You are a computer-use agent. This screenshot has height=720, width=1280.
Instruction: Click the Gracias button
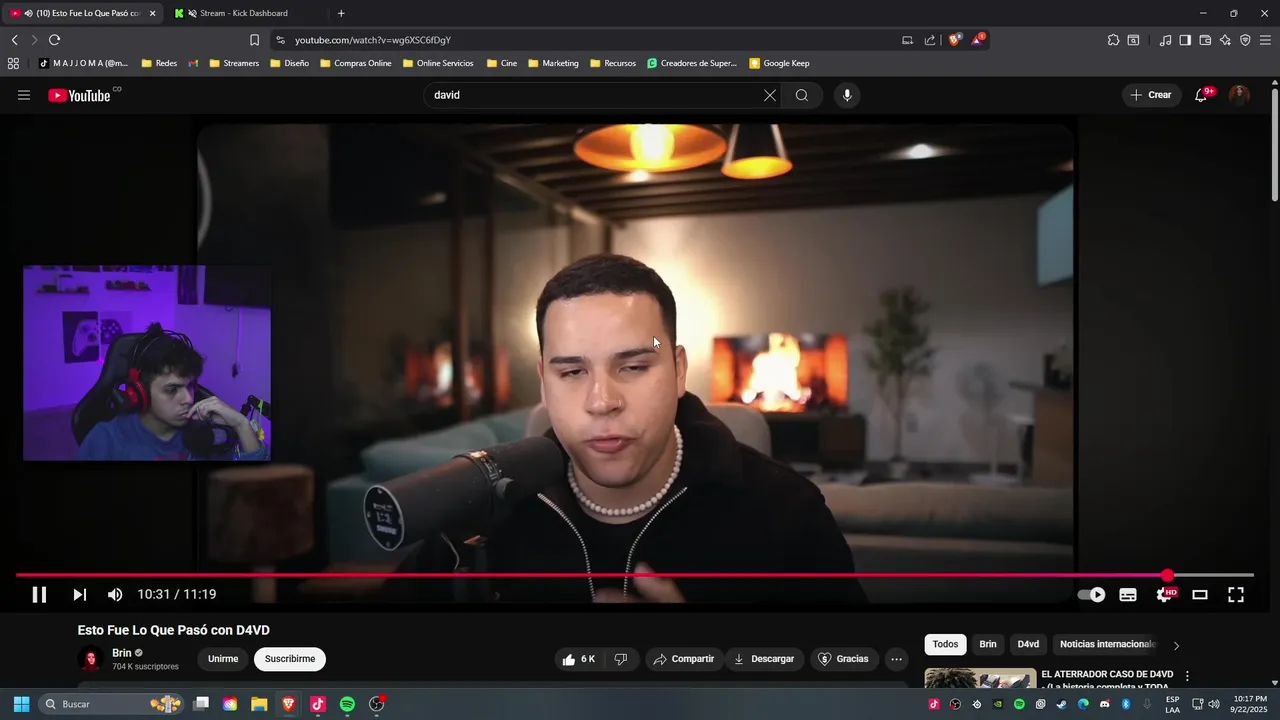point(844,659)
